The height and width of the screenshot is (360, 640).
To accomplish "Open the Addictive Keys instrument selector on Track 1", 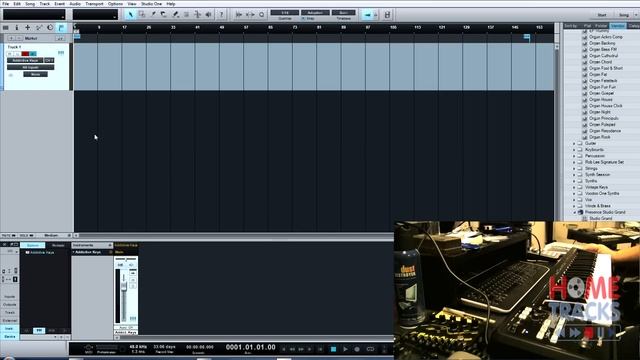I will pyautogui.click(x=25, y=60).
